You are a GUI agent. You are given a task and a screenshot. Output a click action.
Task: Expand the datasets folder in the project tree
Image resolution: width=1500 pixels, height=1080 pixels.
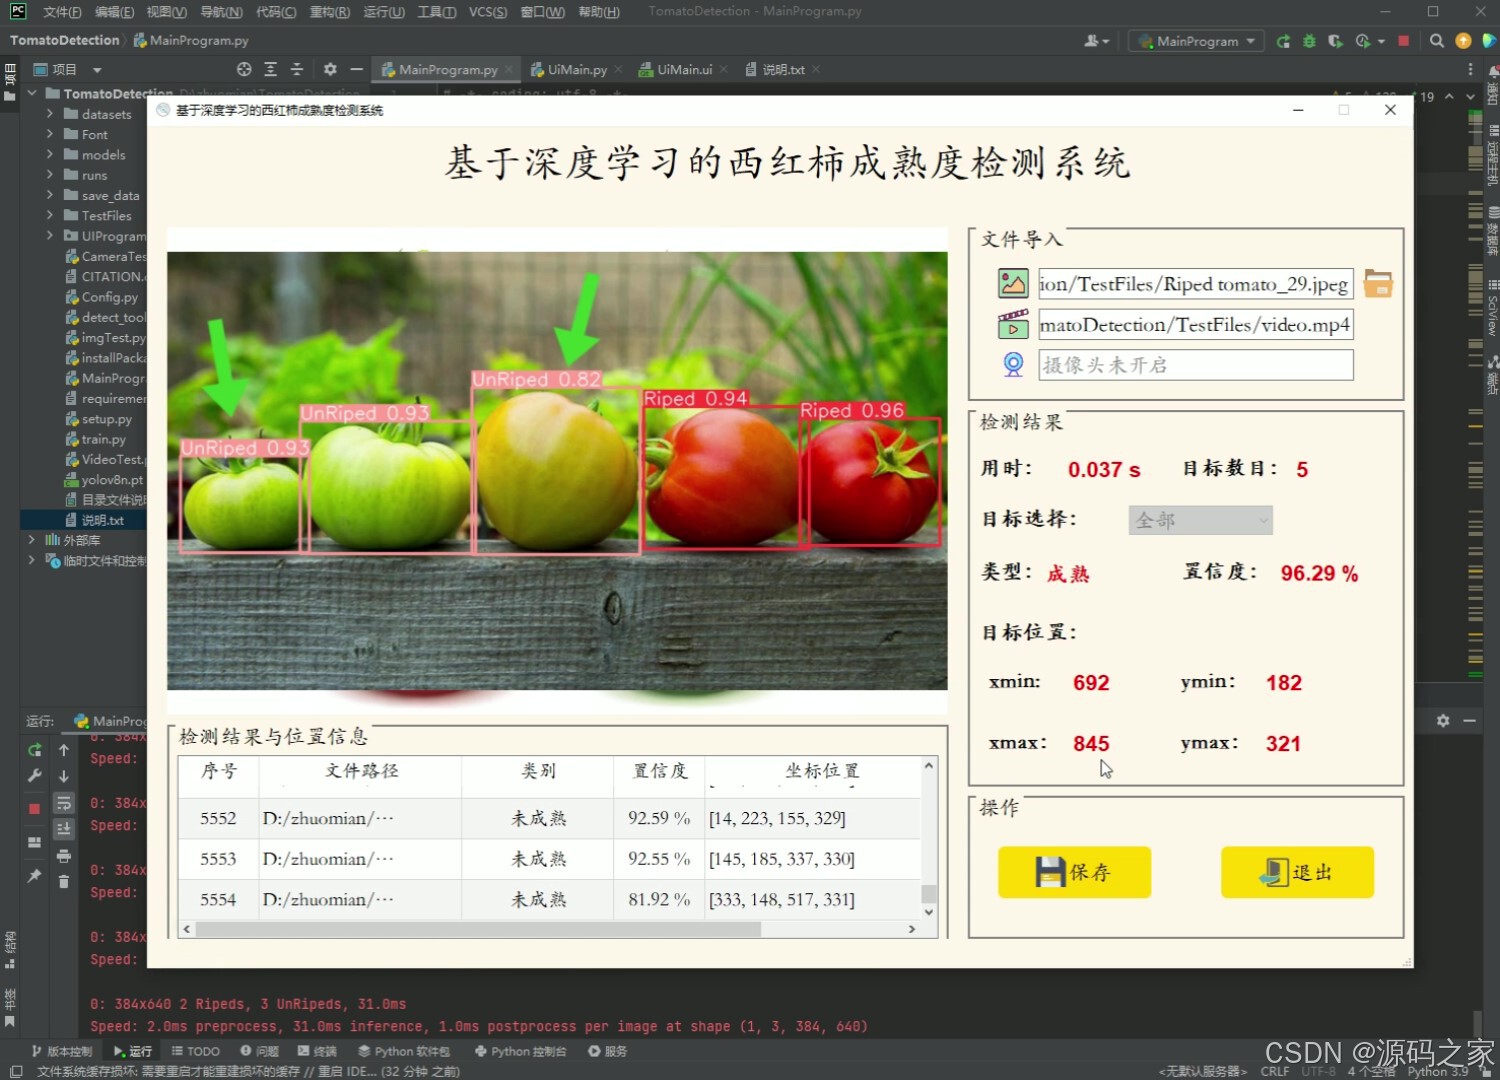coord(49,113)
